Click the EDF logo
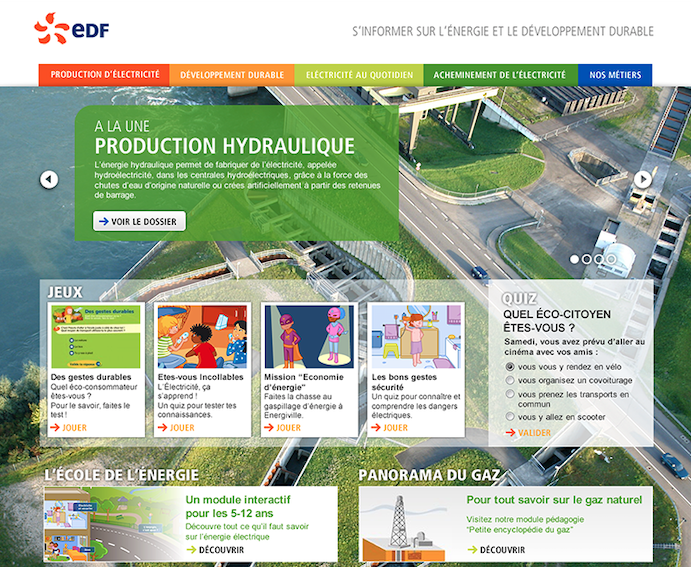This screenshot has height=567, width=691. pos(71,29)
